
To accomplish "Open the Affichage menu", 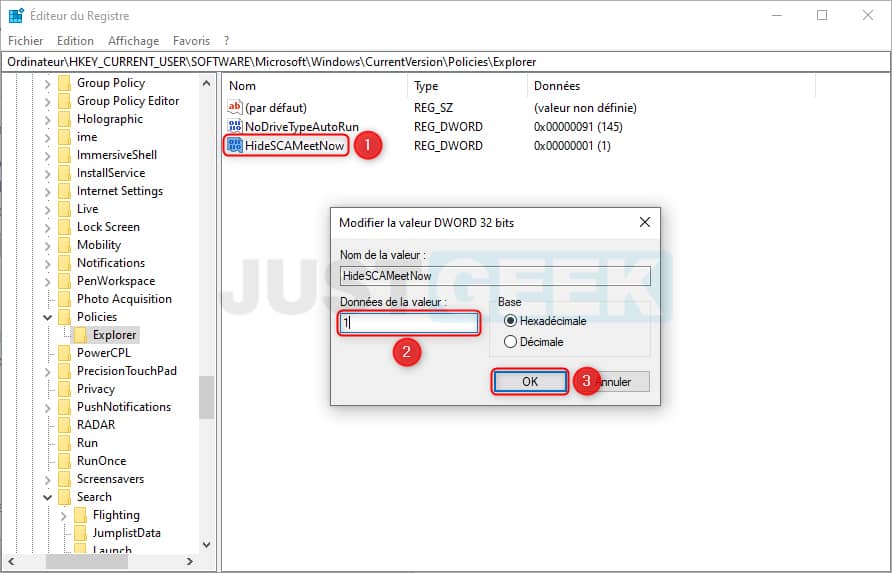I will pos(134,41).
